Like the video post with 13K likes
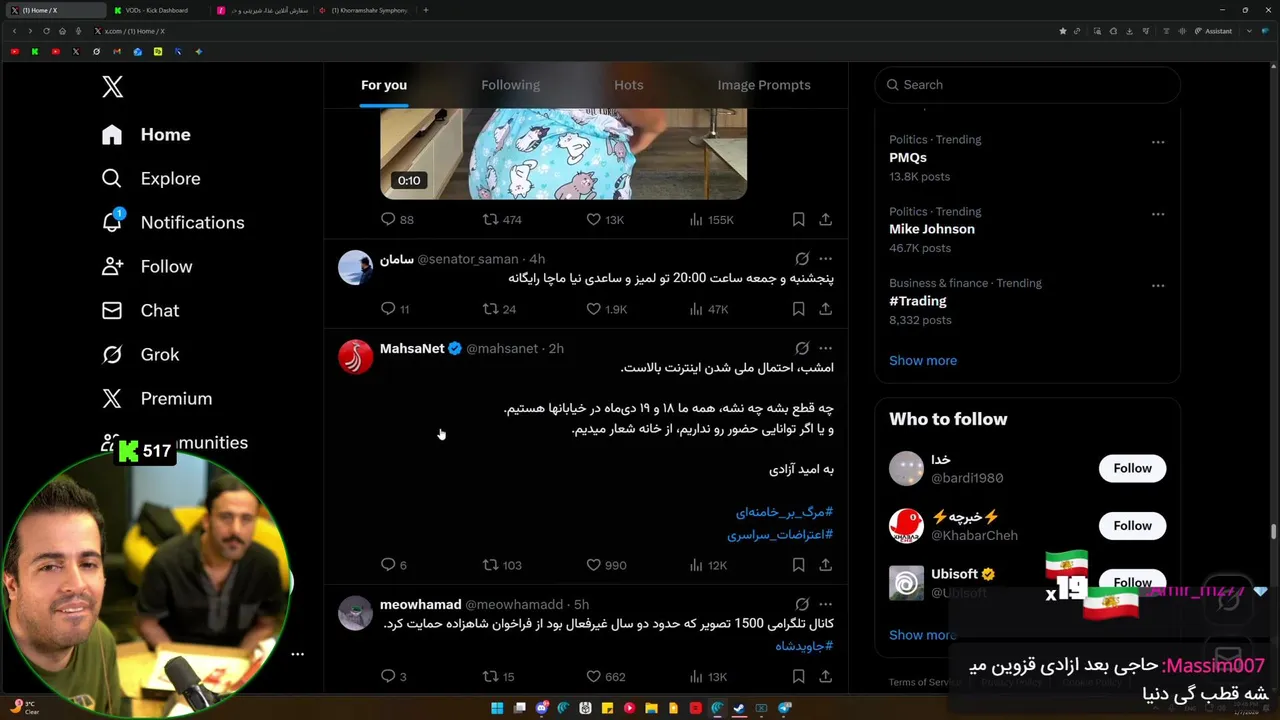 coord(605,219)
